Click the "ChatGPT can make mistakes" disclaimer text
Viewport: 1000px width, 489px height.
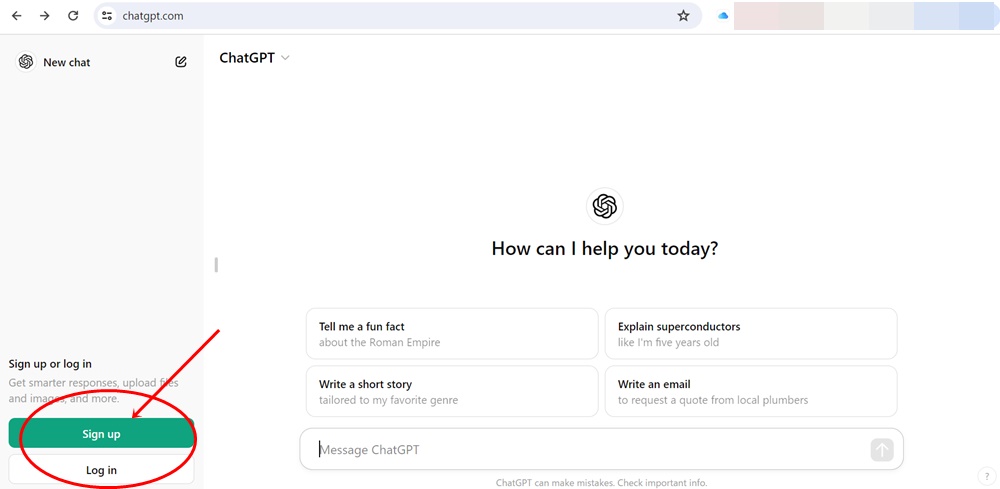601,483
